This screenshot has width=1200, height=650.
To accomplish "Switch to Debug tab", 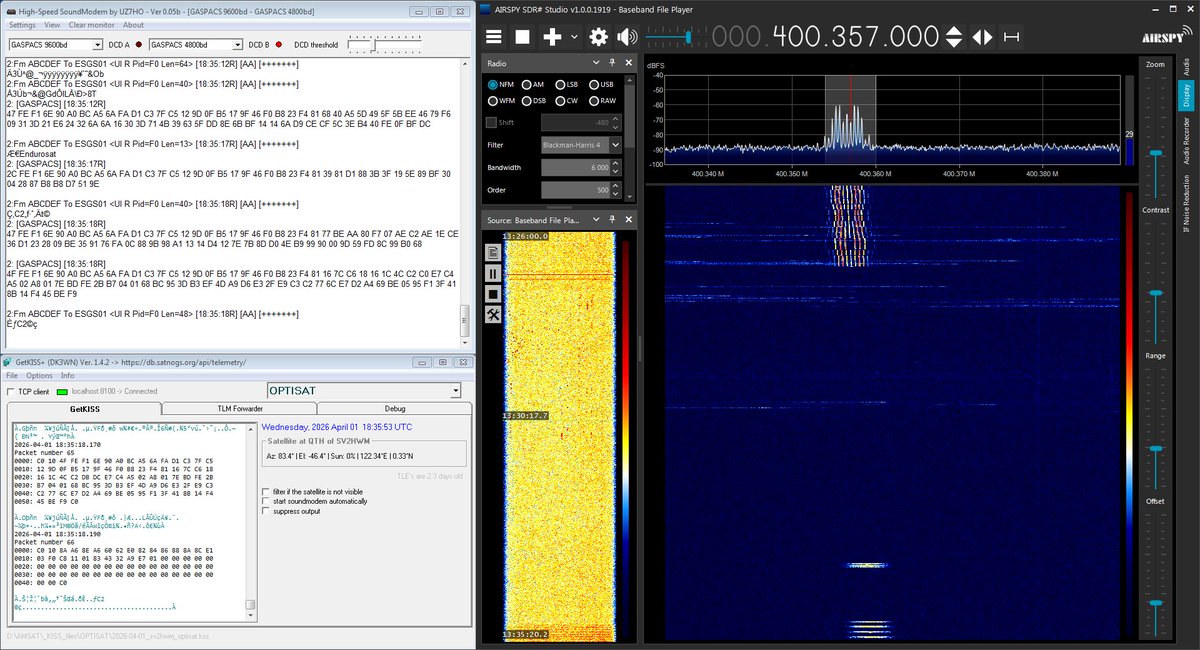I will (395, 409).
